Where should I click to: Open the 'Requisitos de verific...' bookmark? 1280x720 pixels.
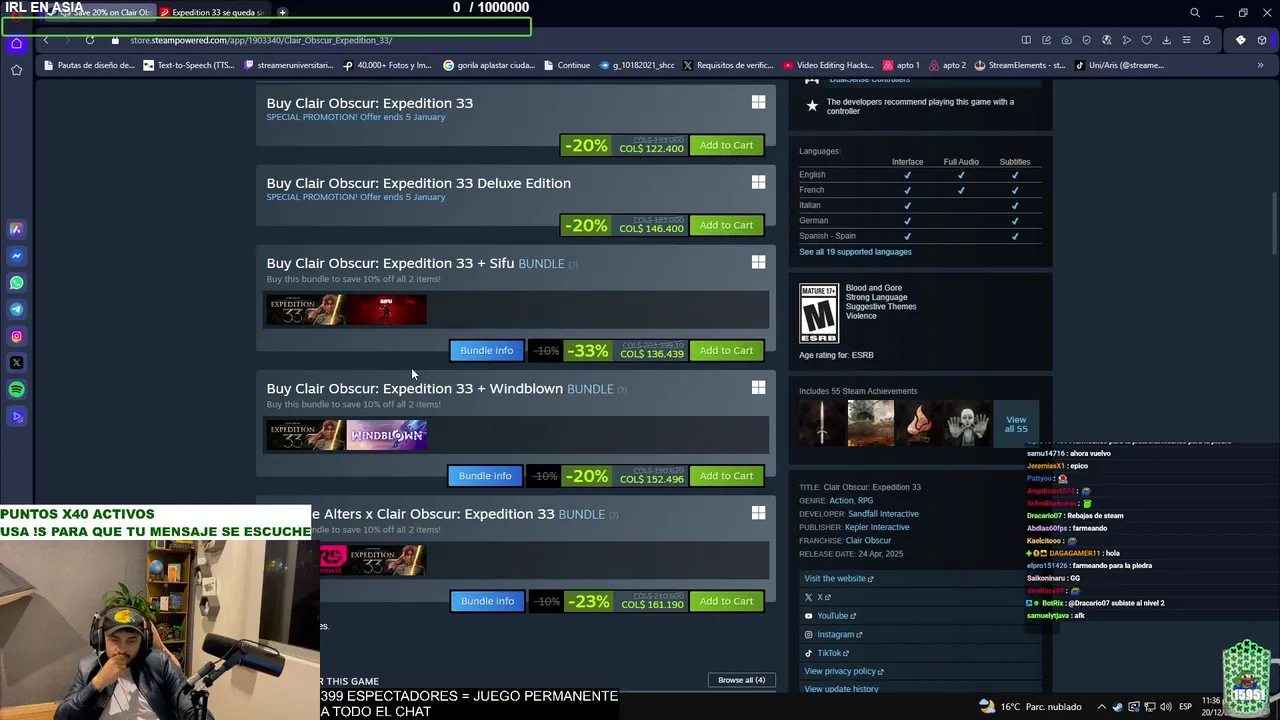(728, 65)
